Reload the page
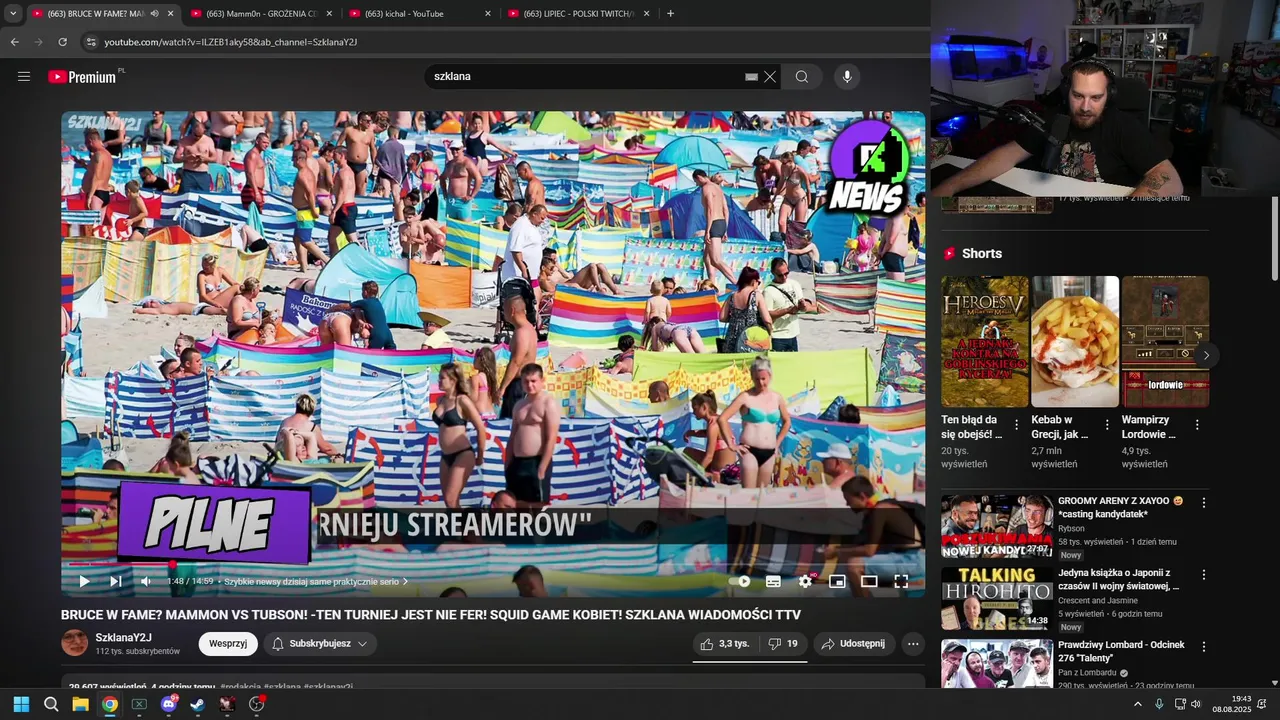 point(62,42)
